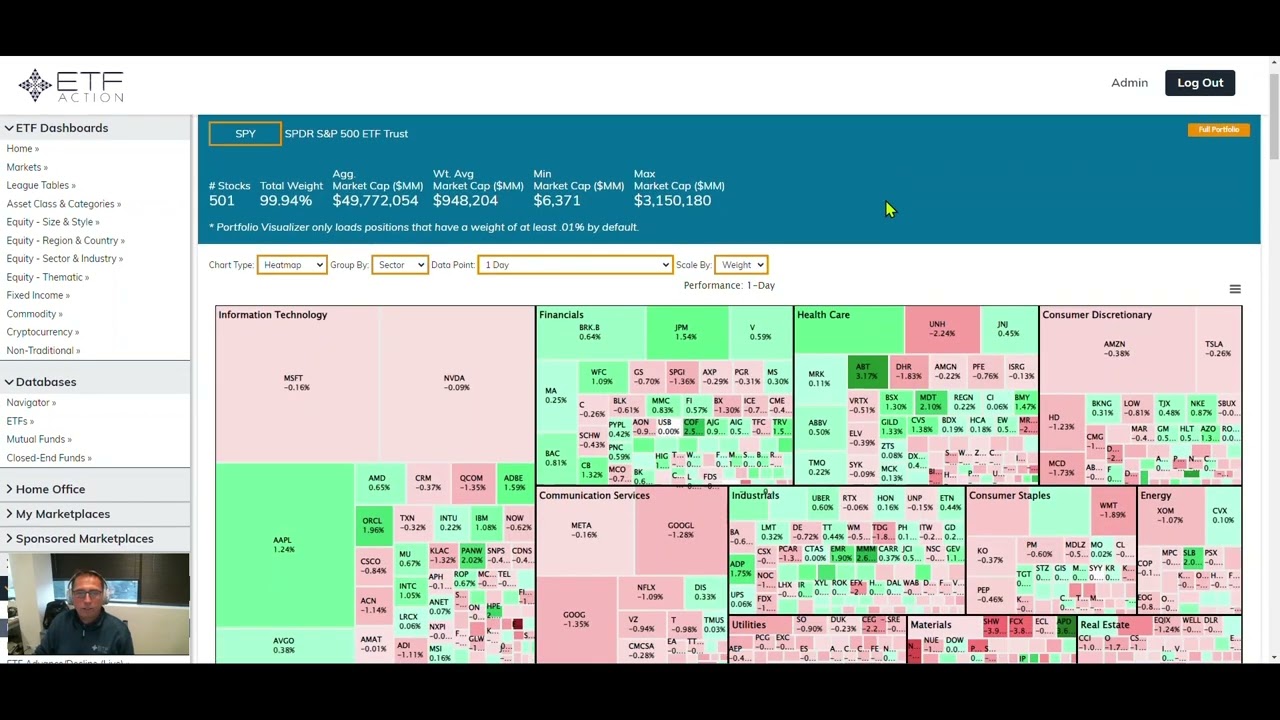Open Equity - Thematic link
This screenshot has height=720, width=1280.
47,277
